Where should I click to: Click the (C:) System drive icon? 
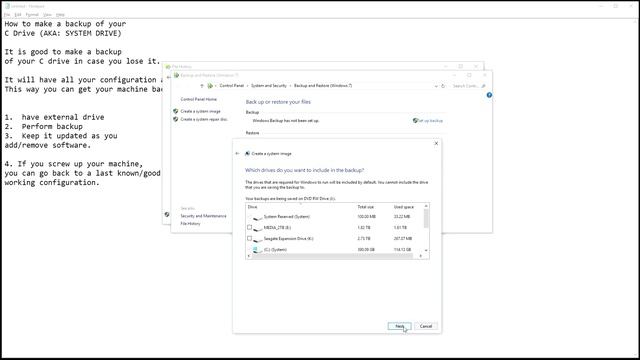(x=257, y=249)
